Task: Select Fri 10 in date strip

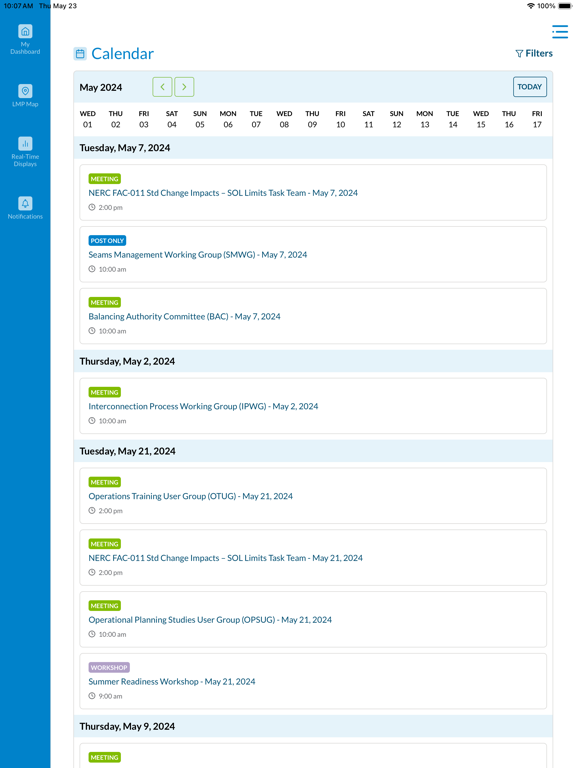Action: coord(340,119)
